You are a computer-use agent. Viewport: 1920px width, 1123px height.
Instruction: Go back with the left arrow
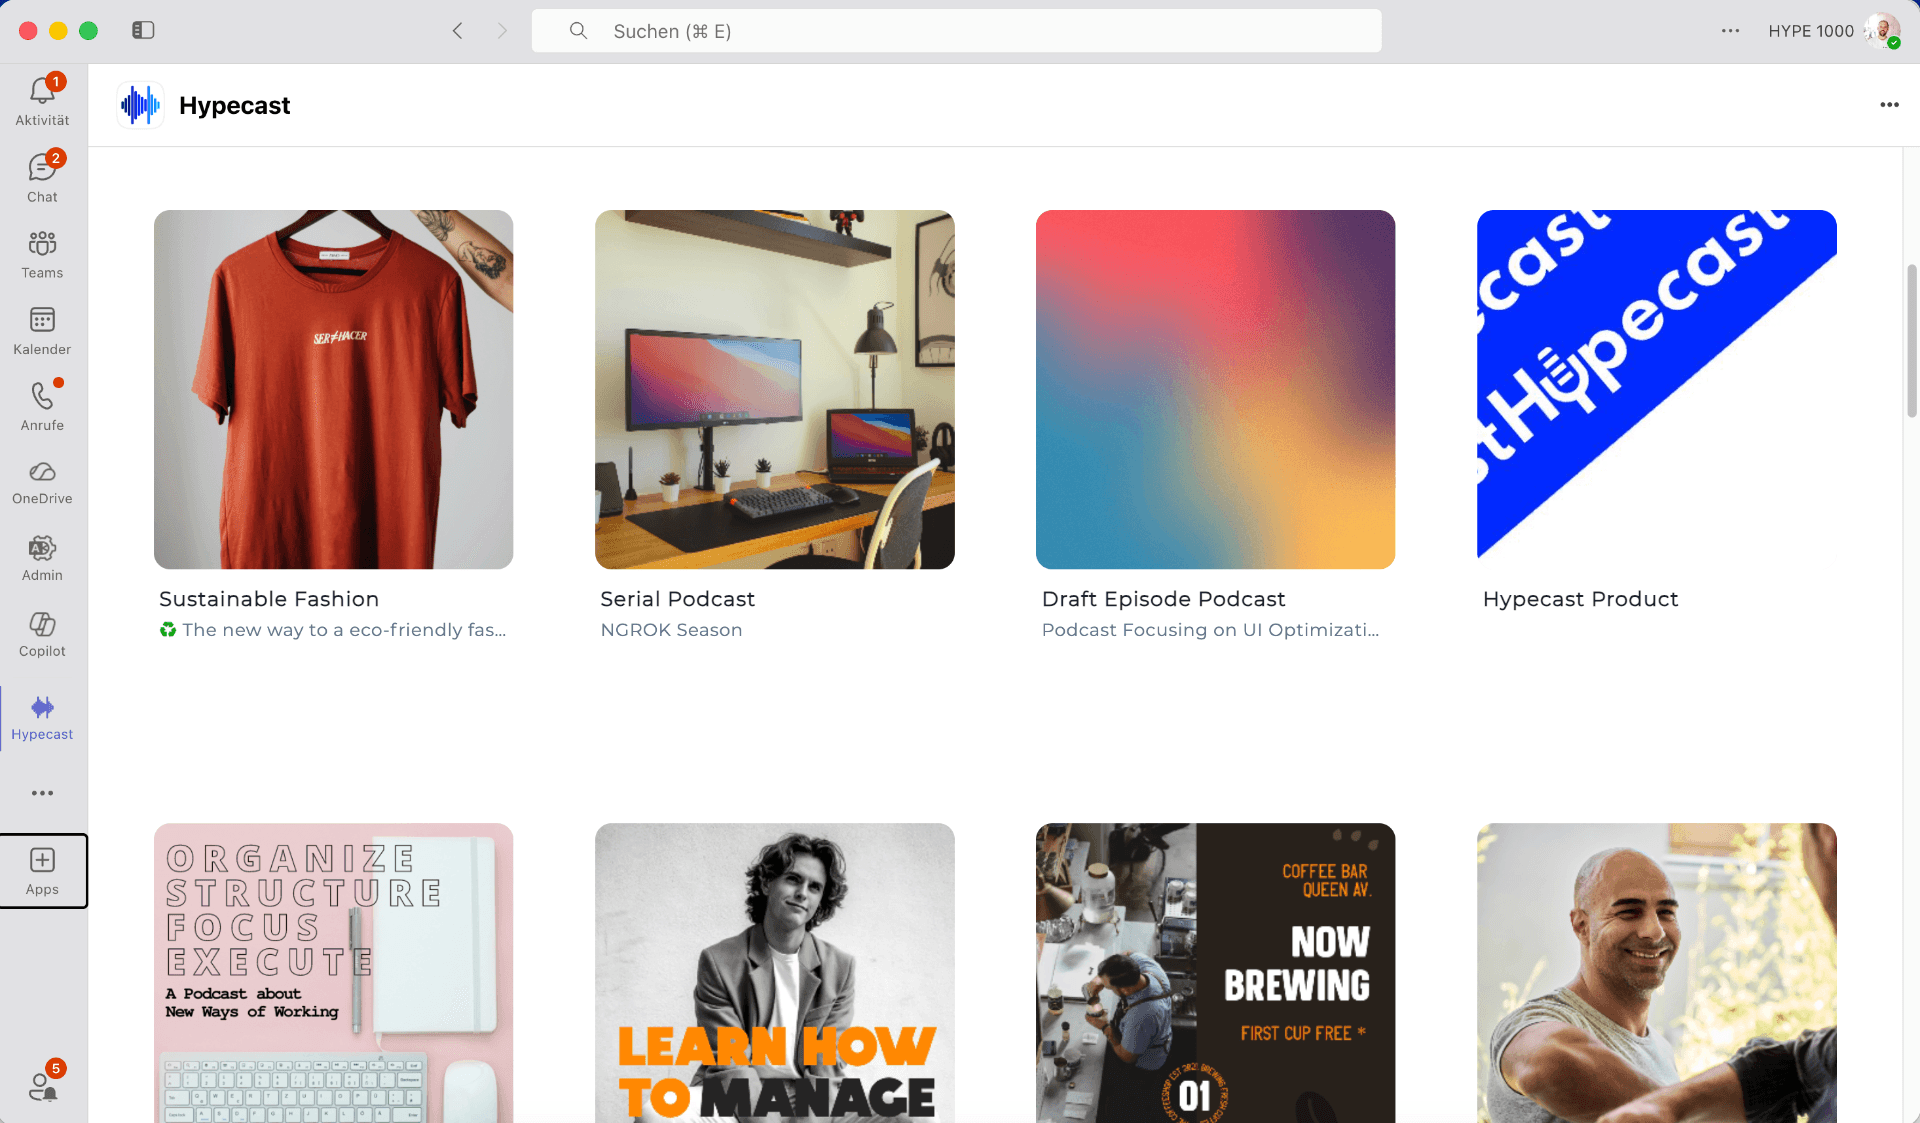click(x=457, y=31)
